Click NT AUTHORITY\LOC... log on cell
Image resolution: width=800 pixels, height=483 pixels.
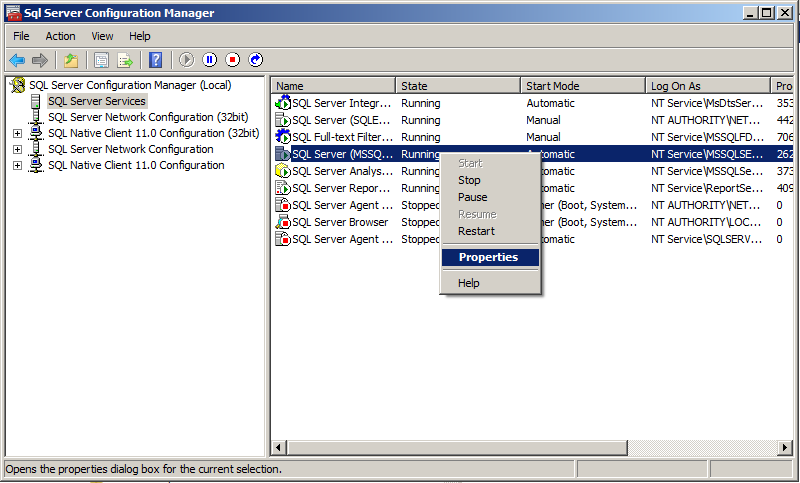tap(706, 222)
